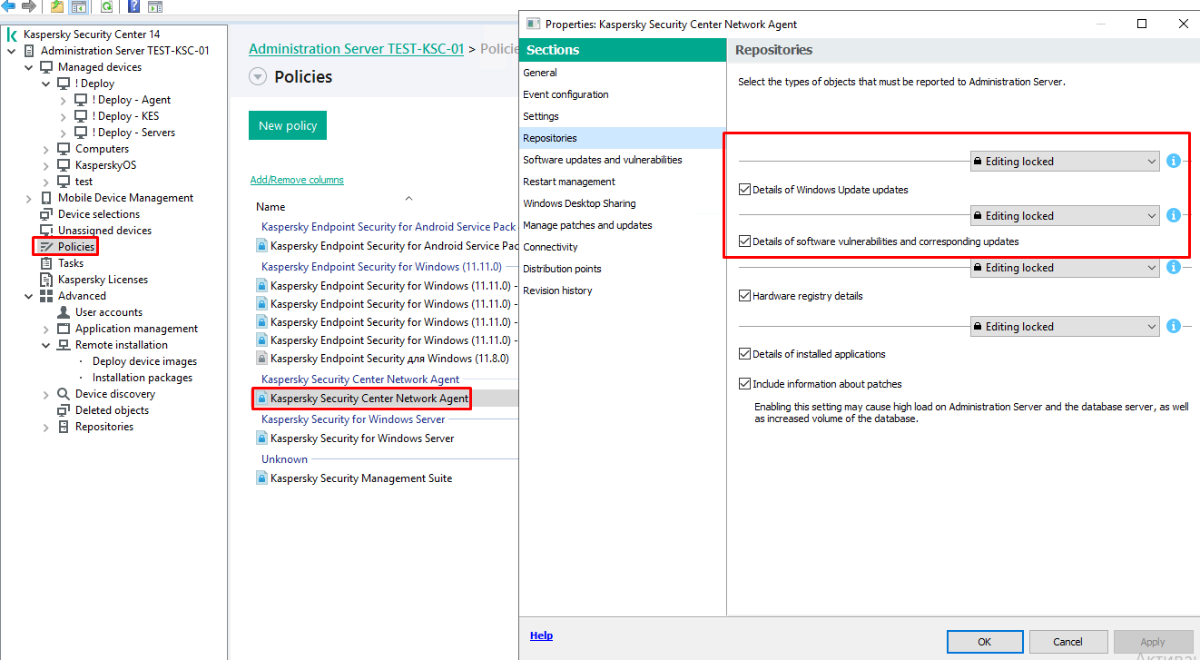The width and height of the screenshot is (1200, 660).
Task: Click the icon of Kaspersky Security Management Suite policy
Action: (x=262, y=479)
